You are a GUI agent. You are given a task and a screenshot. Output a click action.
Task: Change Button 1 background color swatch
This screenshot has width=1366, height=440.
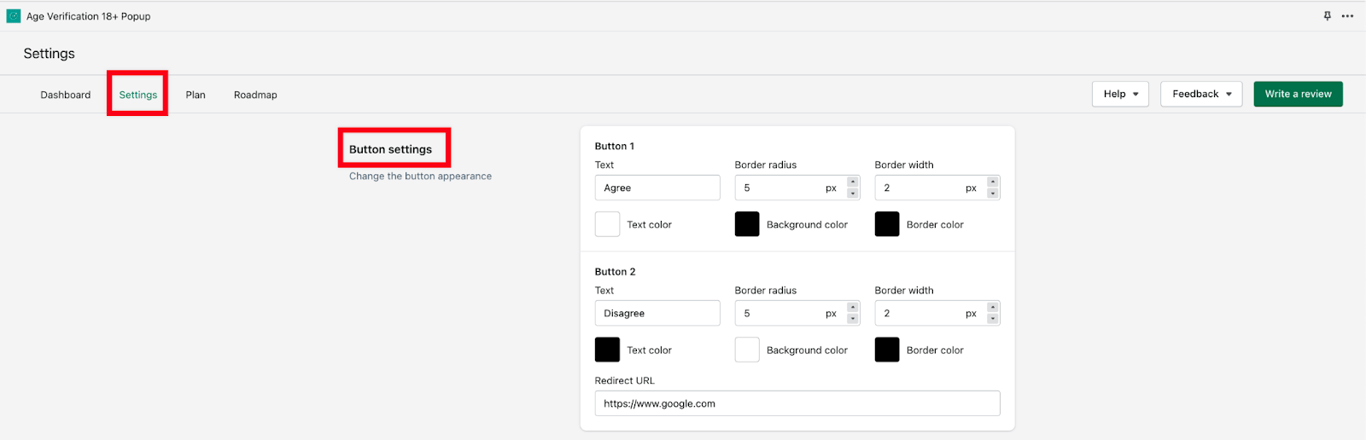pyautogui.click(x=747, y=224)
